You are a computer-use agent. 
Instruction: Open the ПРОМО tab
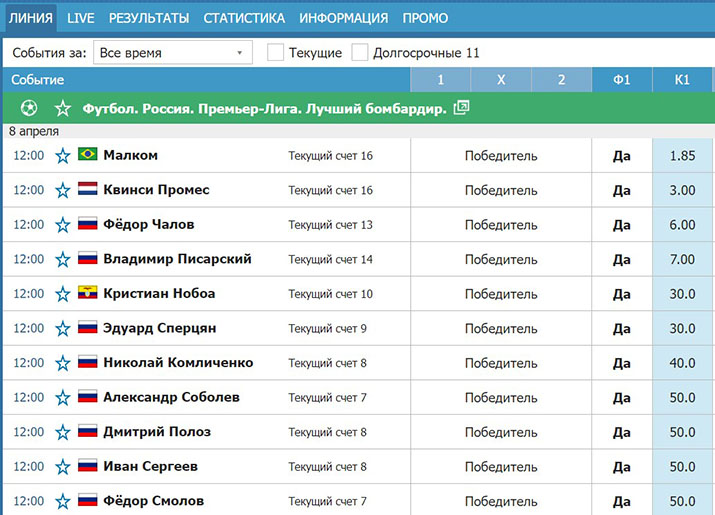tap(425, 18)
